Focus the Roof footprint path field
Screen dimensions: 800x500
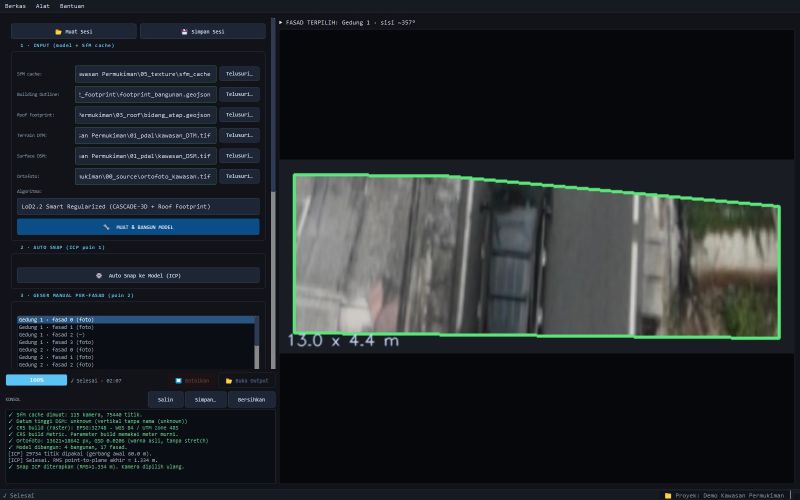(145, 115)
